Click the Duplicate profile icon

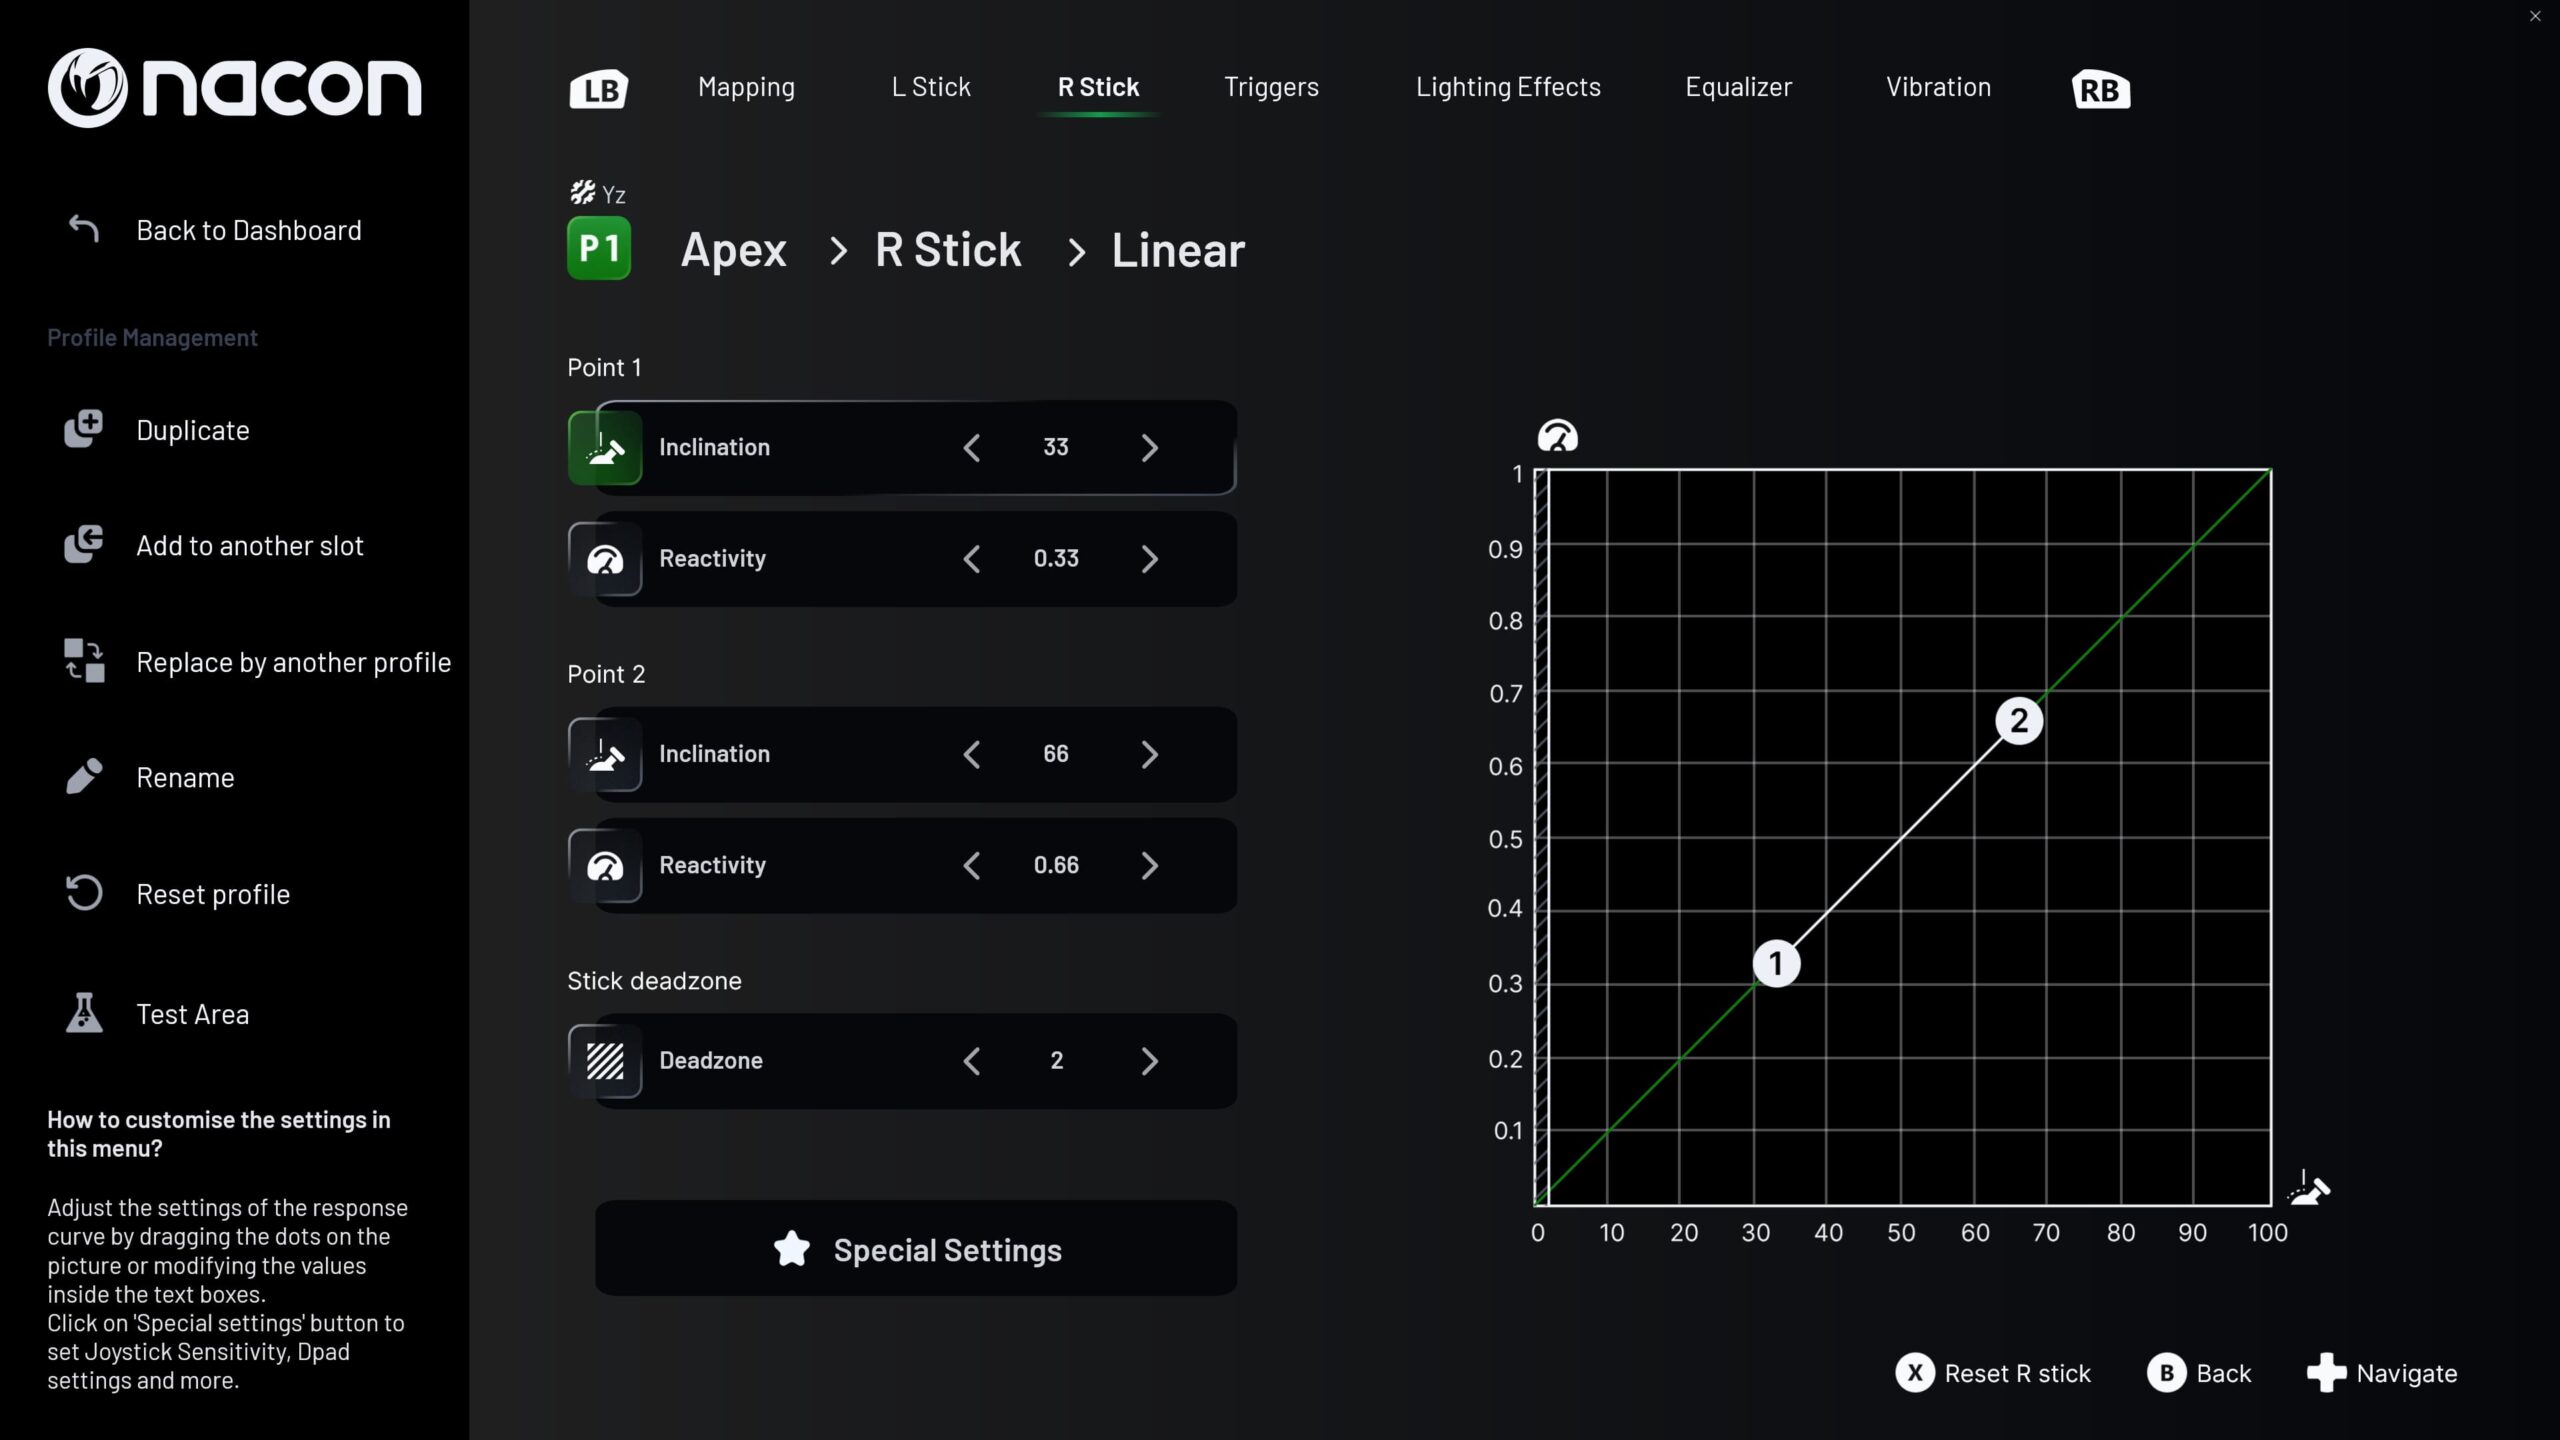[x=84, y=430]
